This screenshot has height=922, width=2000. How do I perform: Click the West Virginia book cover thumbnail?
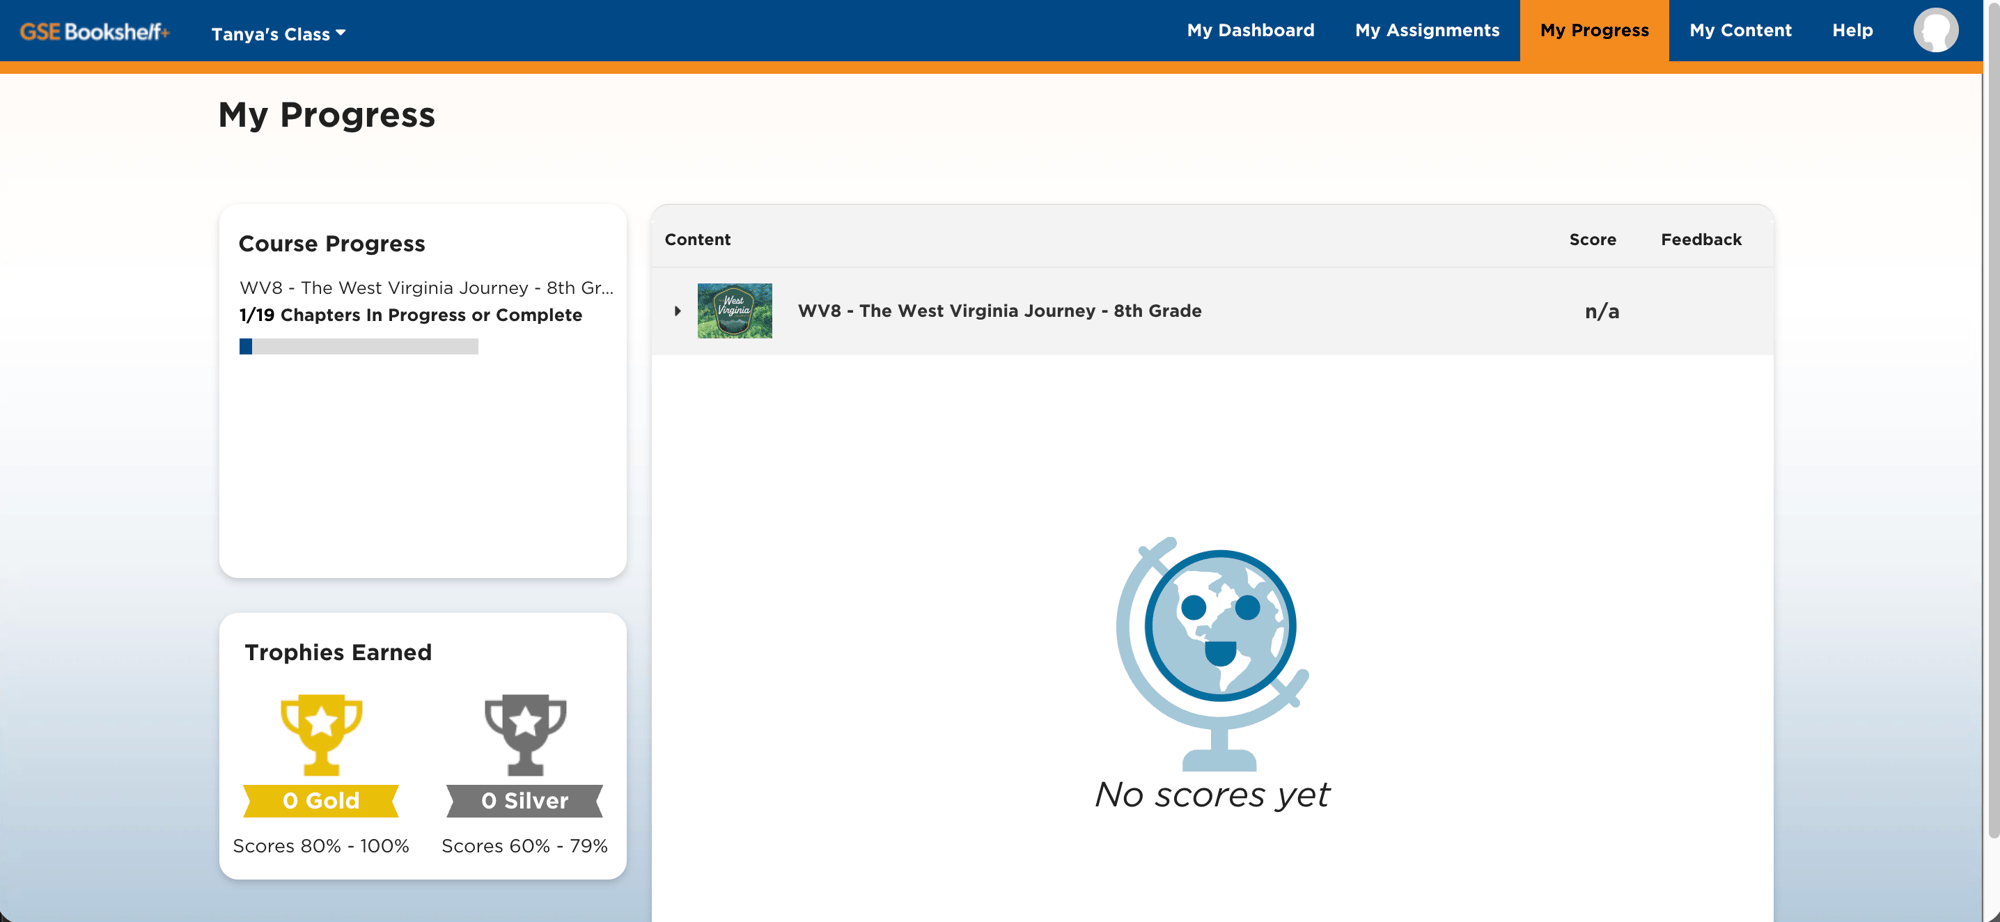(735, 310)
